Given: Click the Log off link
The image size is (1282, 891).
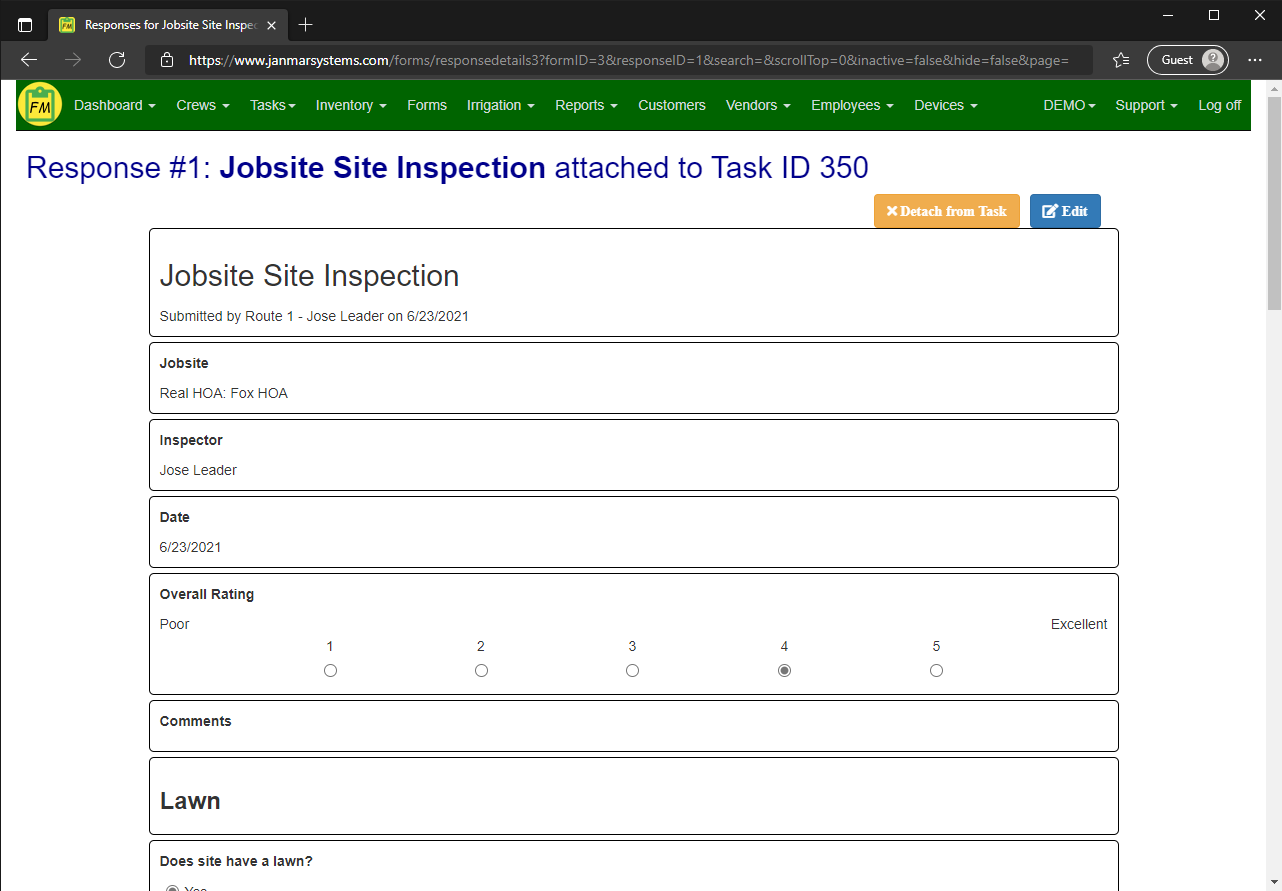Looking at the screenshot, I should [1220, 105].
